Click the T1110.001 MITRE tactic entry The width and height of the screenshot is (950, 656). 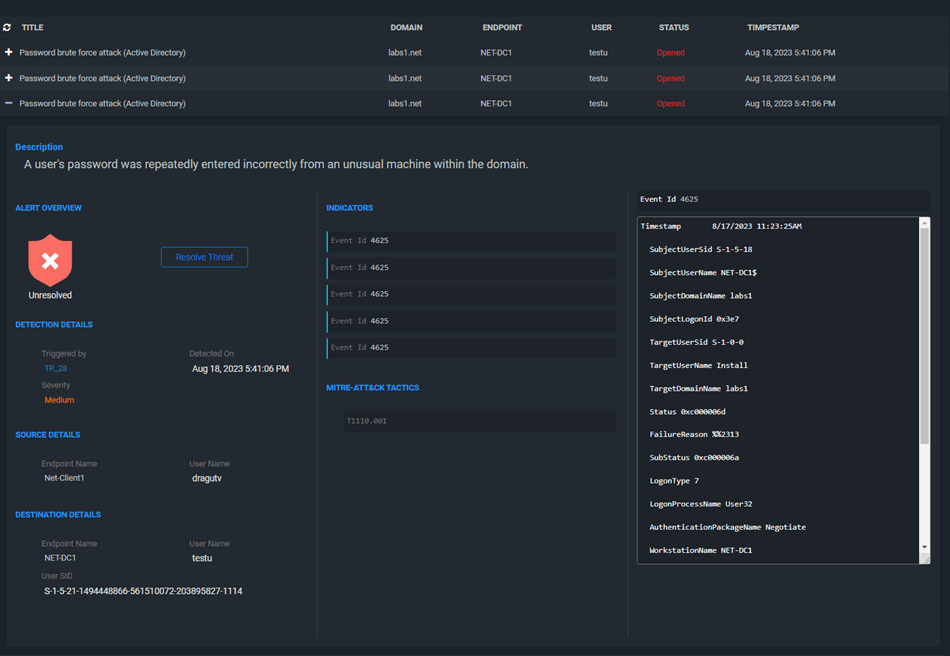(367, 421)
